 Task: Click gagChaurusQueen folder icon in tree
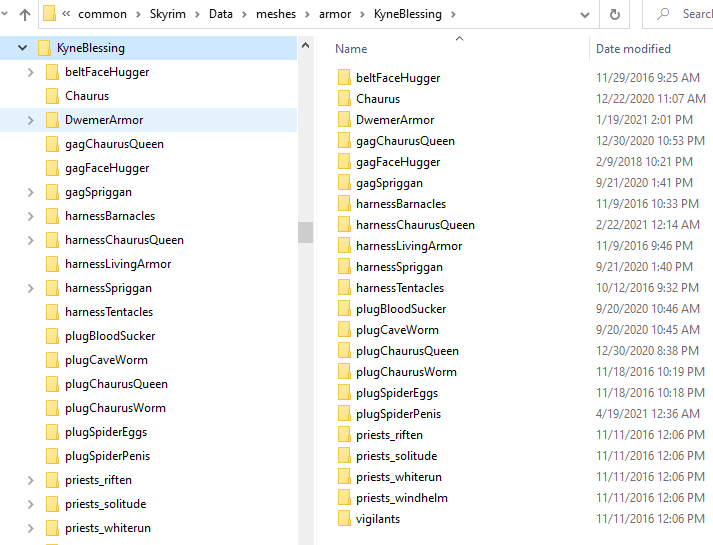52,144
